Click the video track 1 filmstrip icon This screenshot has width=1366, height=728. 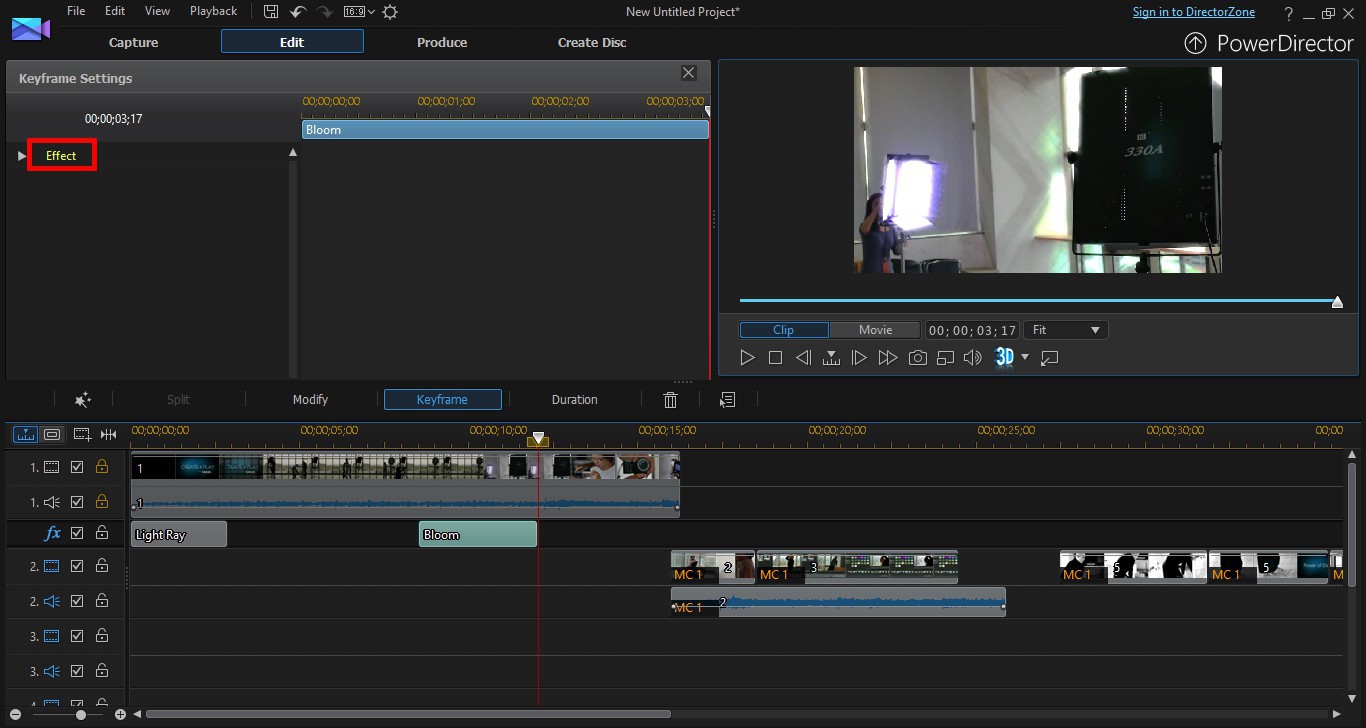click(x=51, y=466)
